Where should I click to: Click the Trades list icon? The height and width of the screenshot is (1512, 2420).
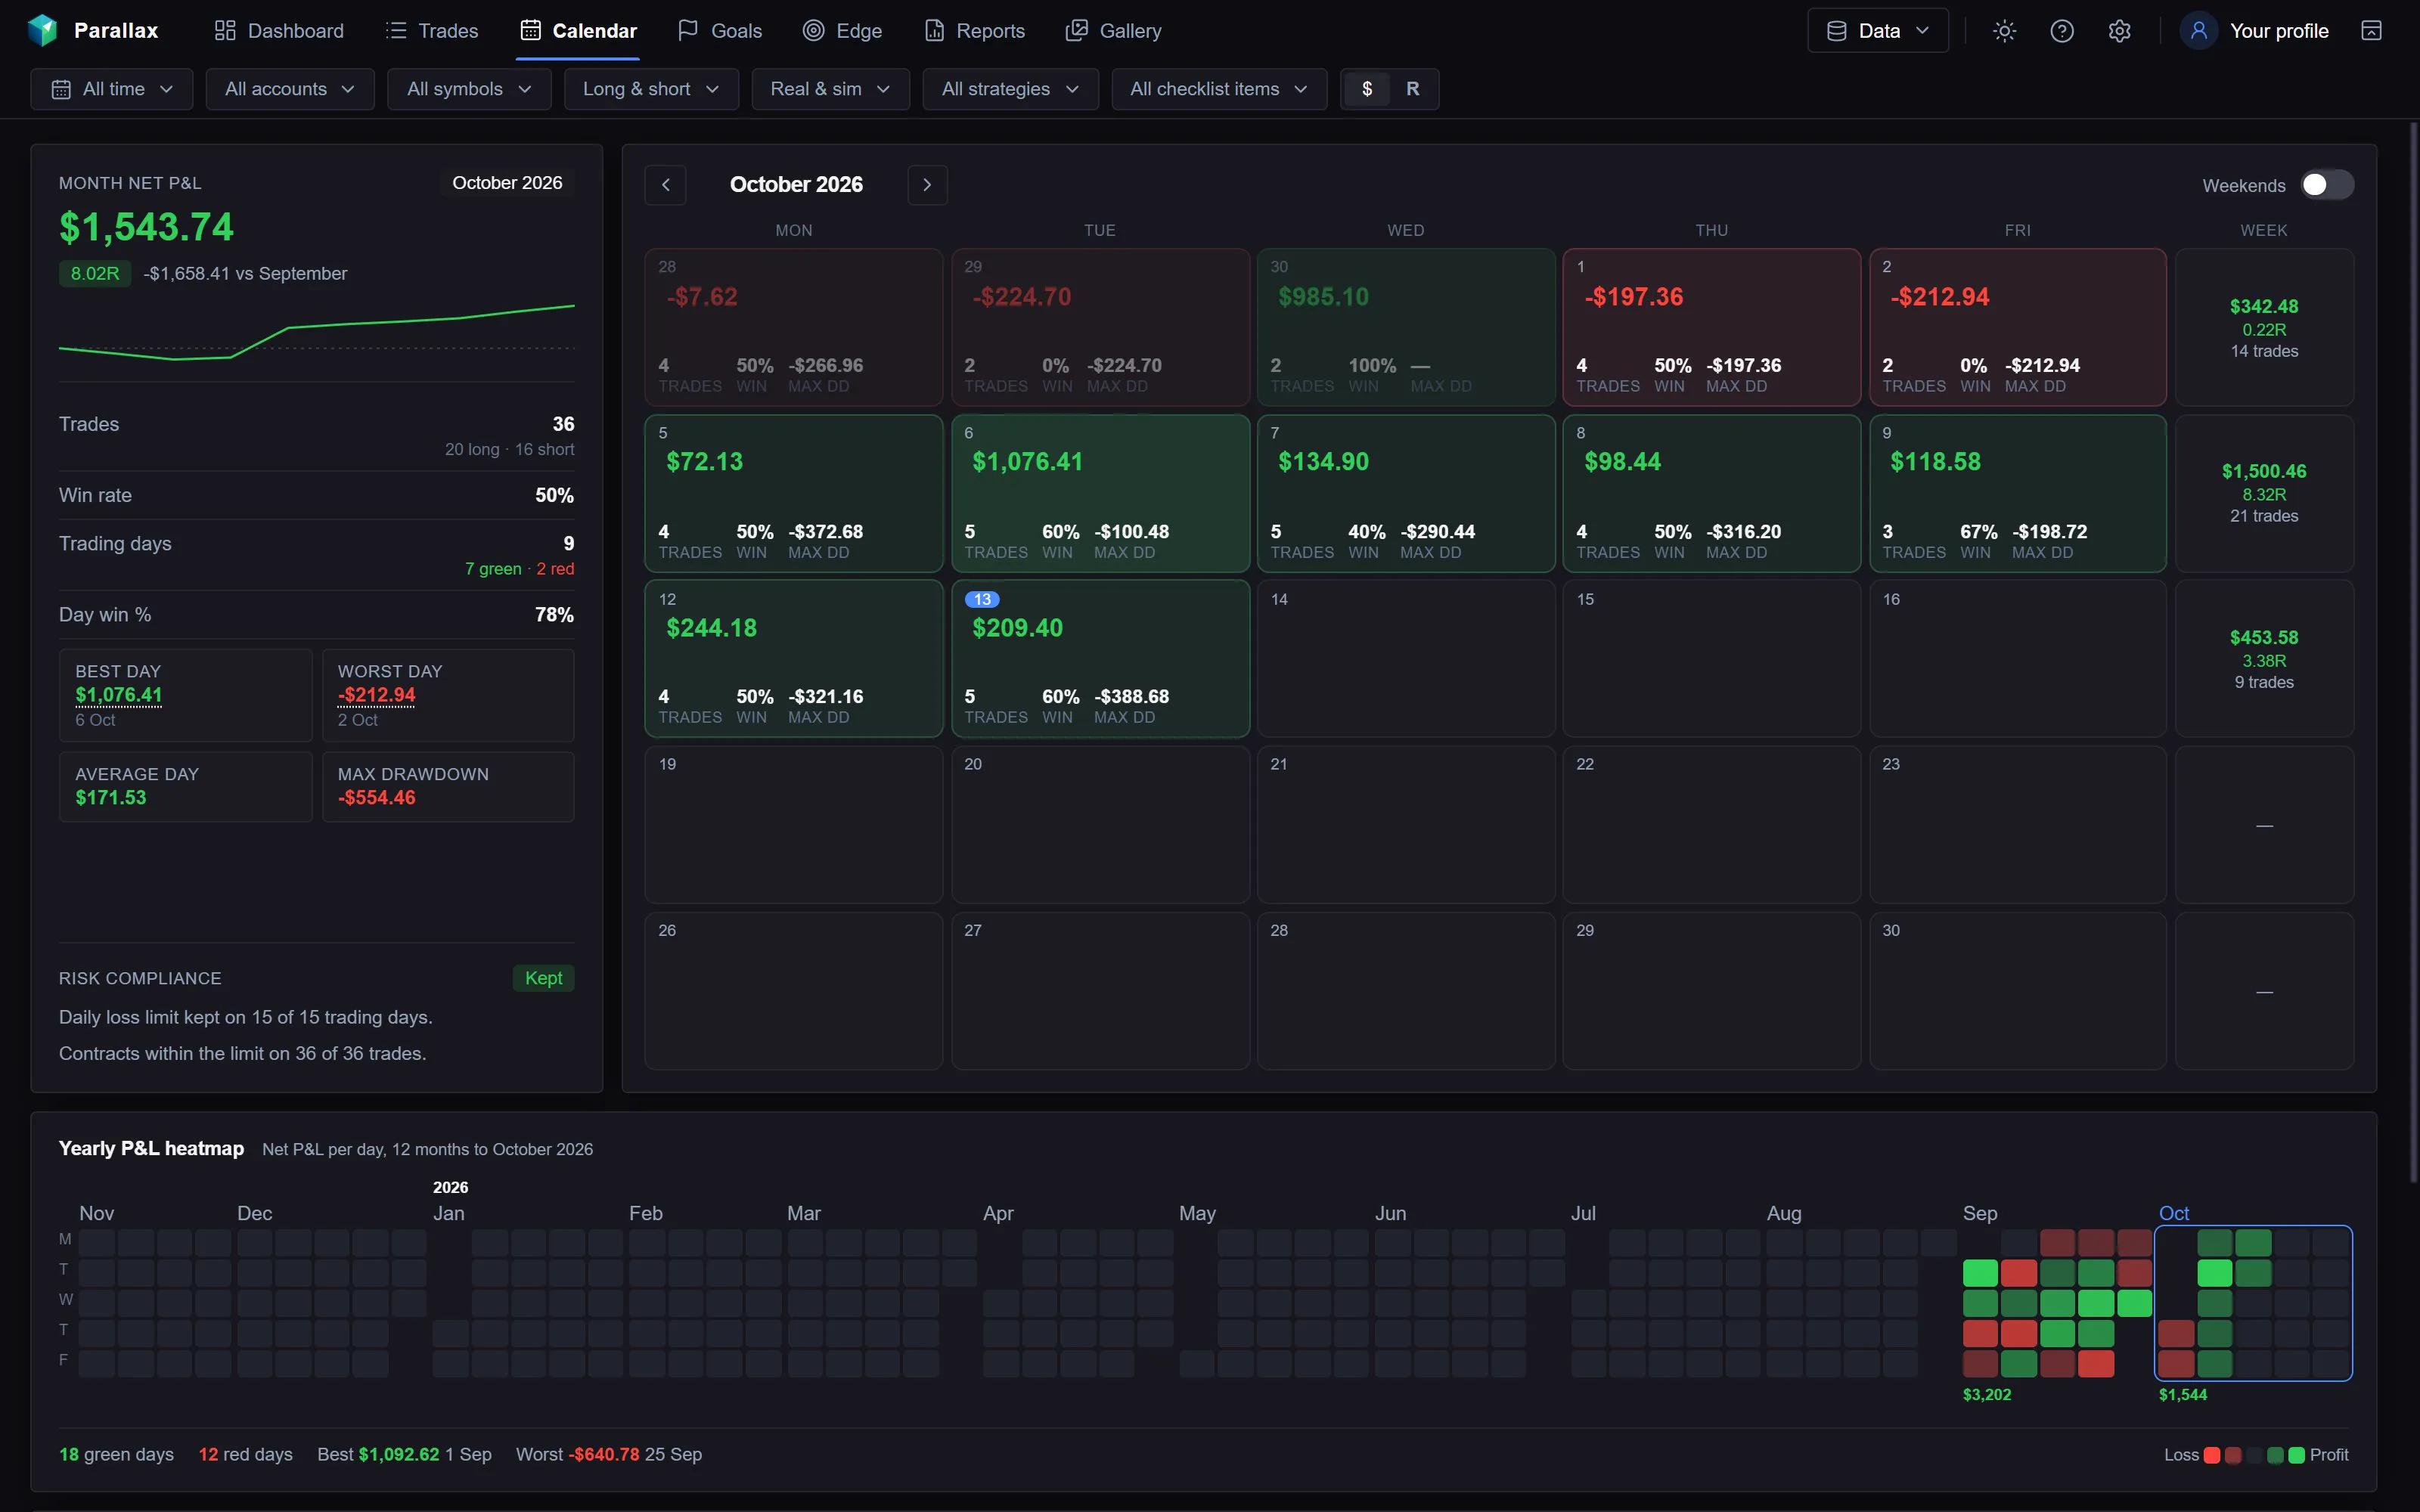[x=396, y=31]
